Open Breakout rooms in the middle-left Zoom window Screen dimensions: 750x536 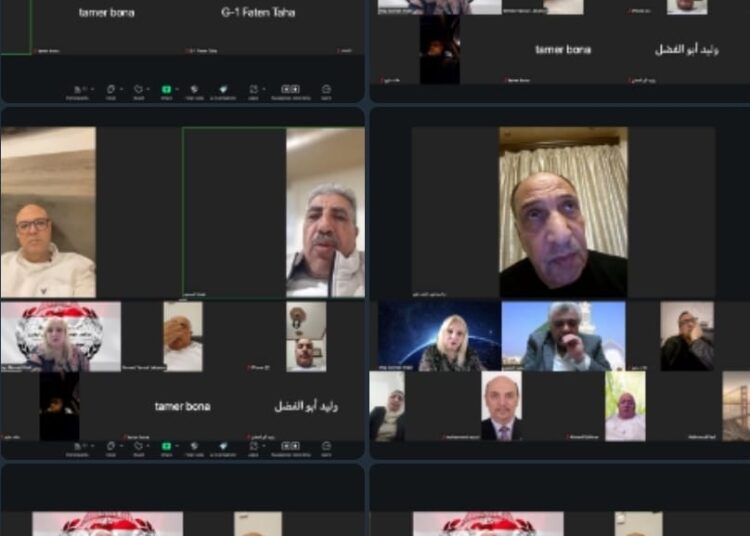click(290, 449)
